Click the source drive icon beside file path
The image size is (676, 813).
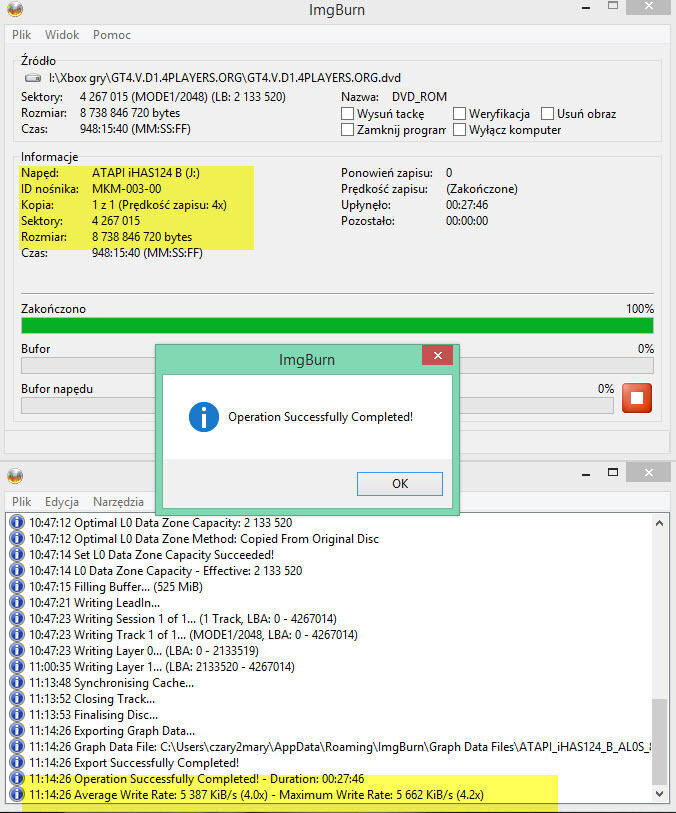[x=33, y=78]
